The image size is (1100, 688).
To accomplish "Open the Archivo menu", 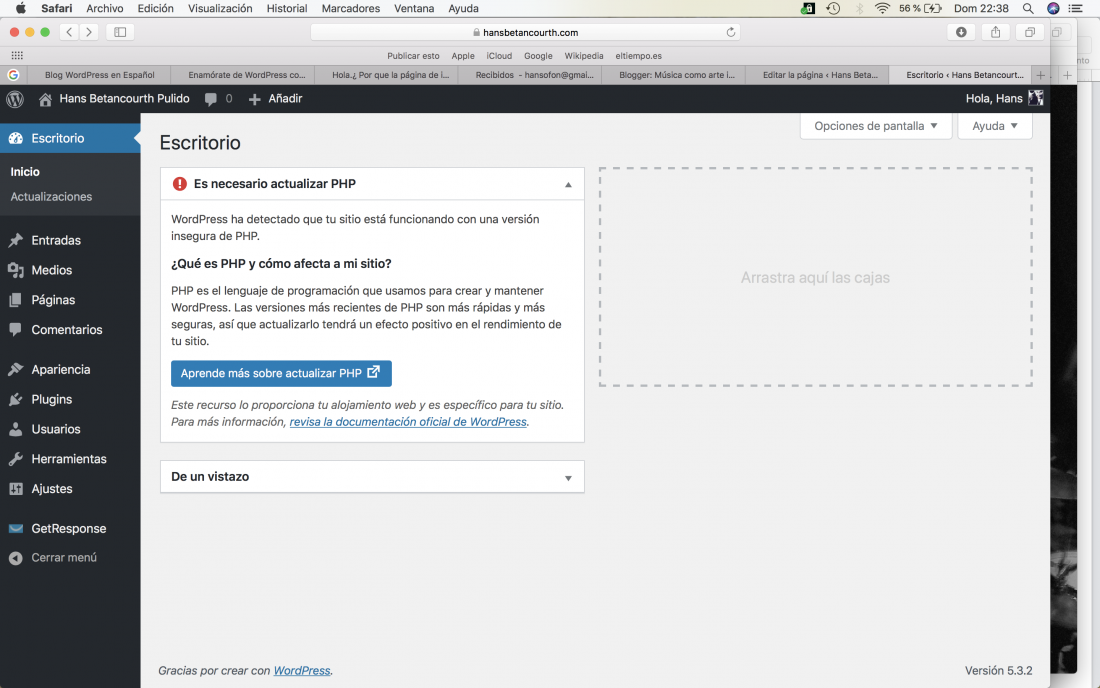I will [105, 8].
